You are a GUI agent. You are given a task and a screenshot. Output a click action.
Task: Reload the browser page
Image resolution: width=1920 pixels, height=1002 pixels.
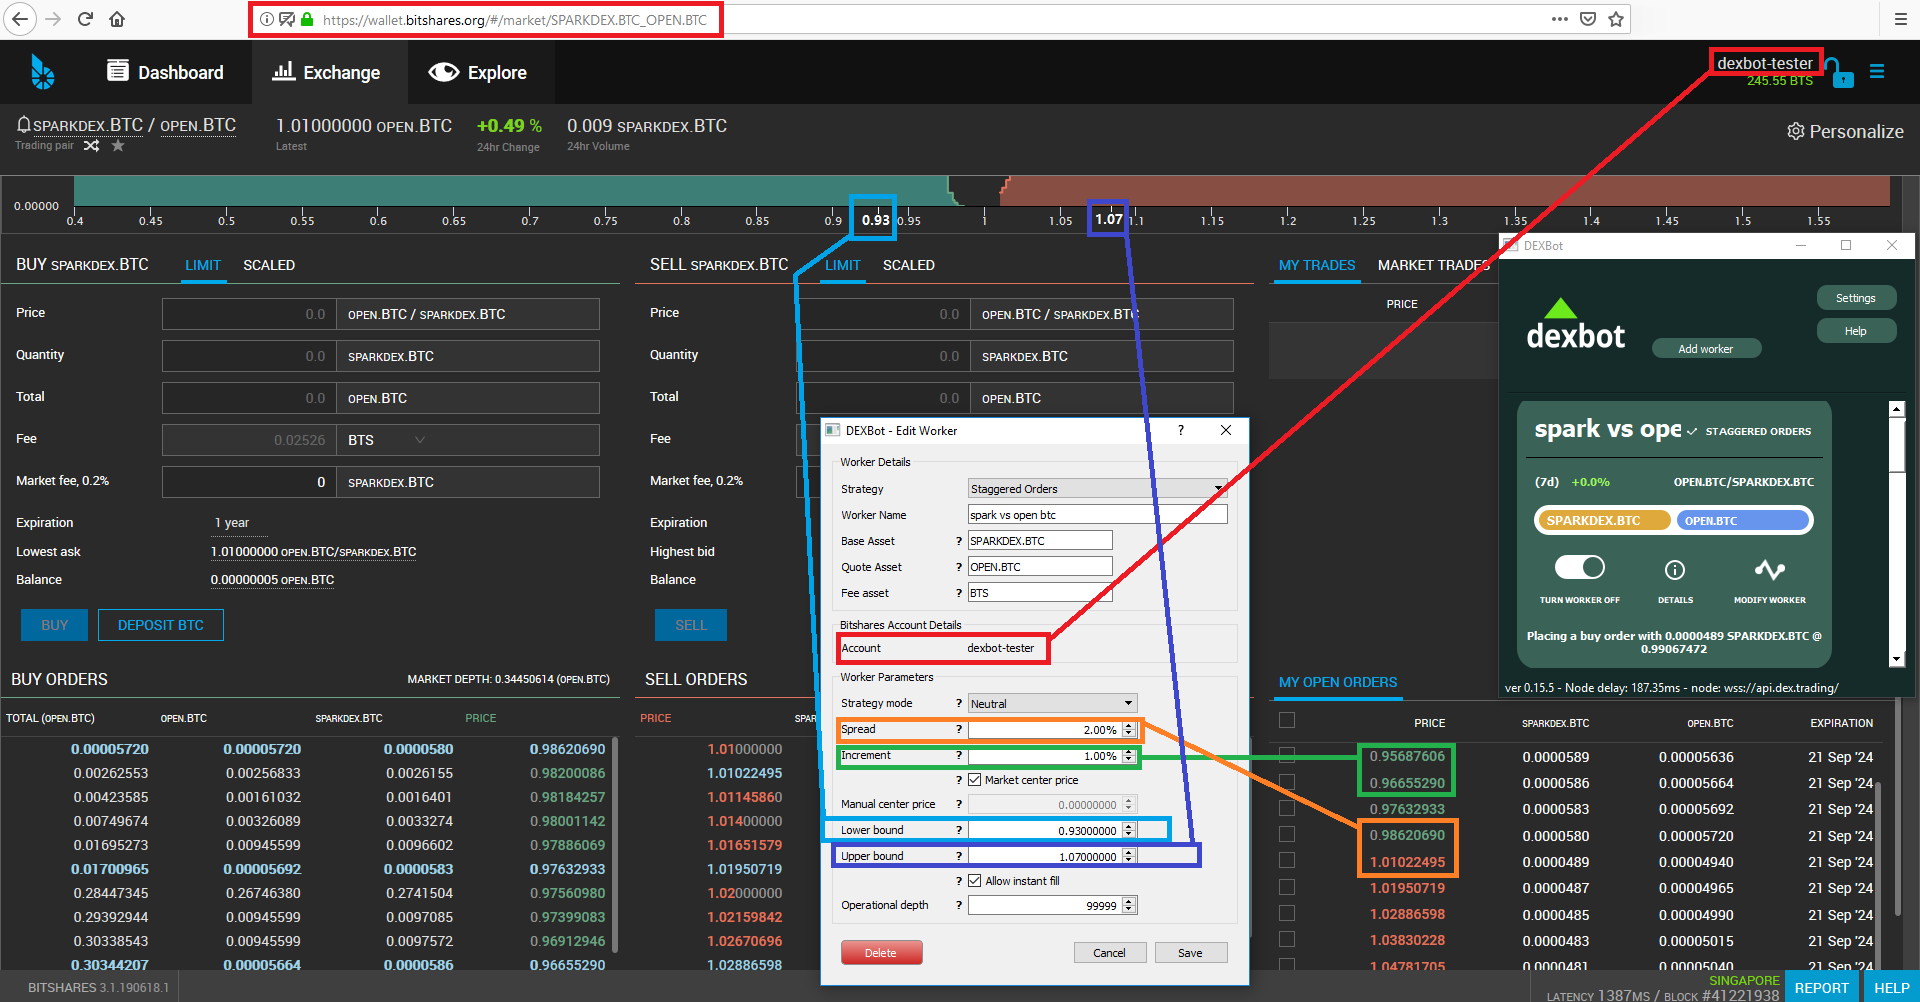(x=85, y=19)
